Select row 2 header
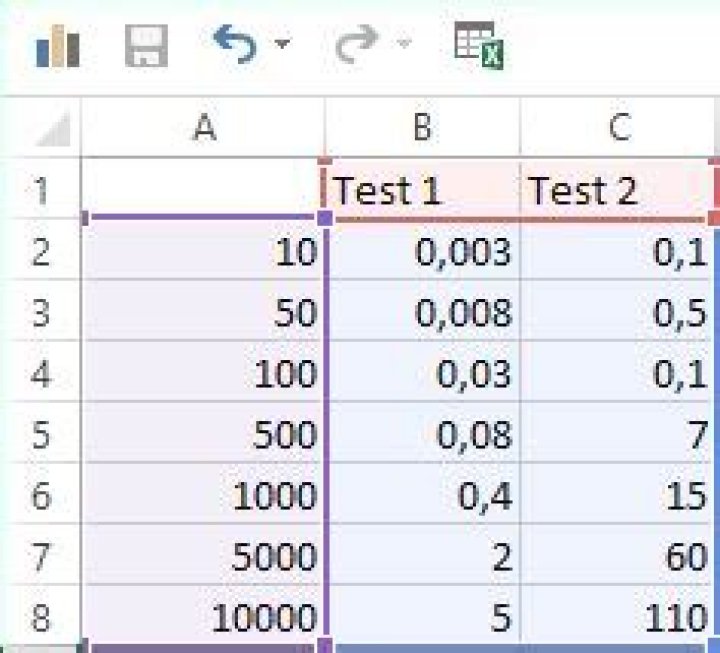Screen dimensions: 720x653 (x=40, y=251)
